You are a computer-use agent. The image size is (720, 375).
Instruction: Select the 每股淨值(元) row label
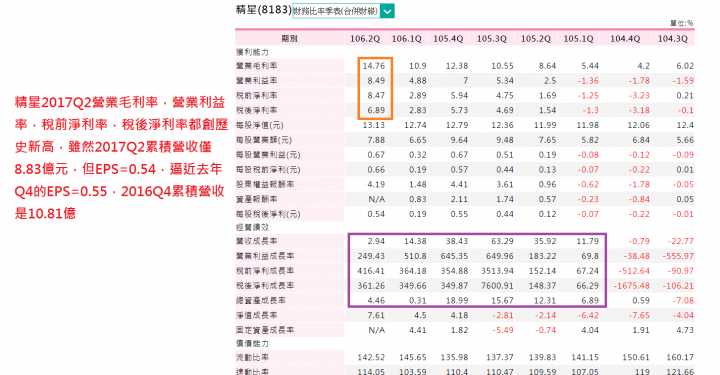(260, 125)
